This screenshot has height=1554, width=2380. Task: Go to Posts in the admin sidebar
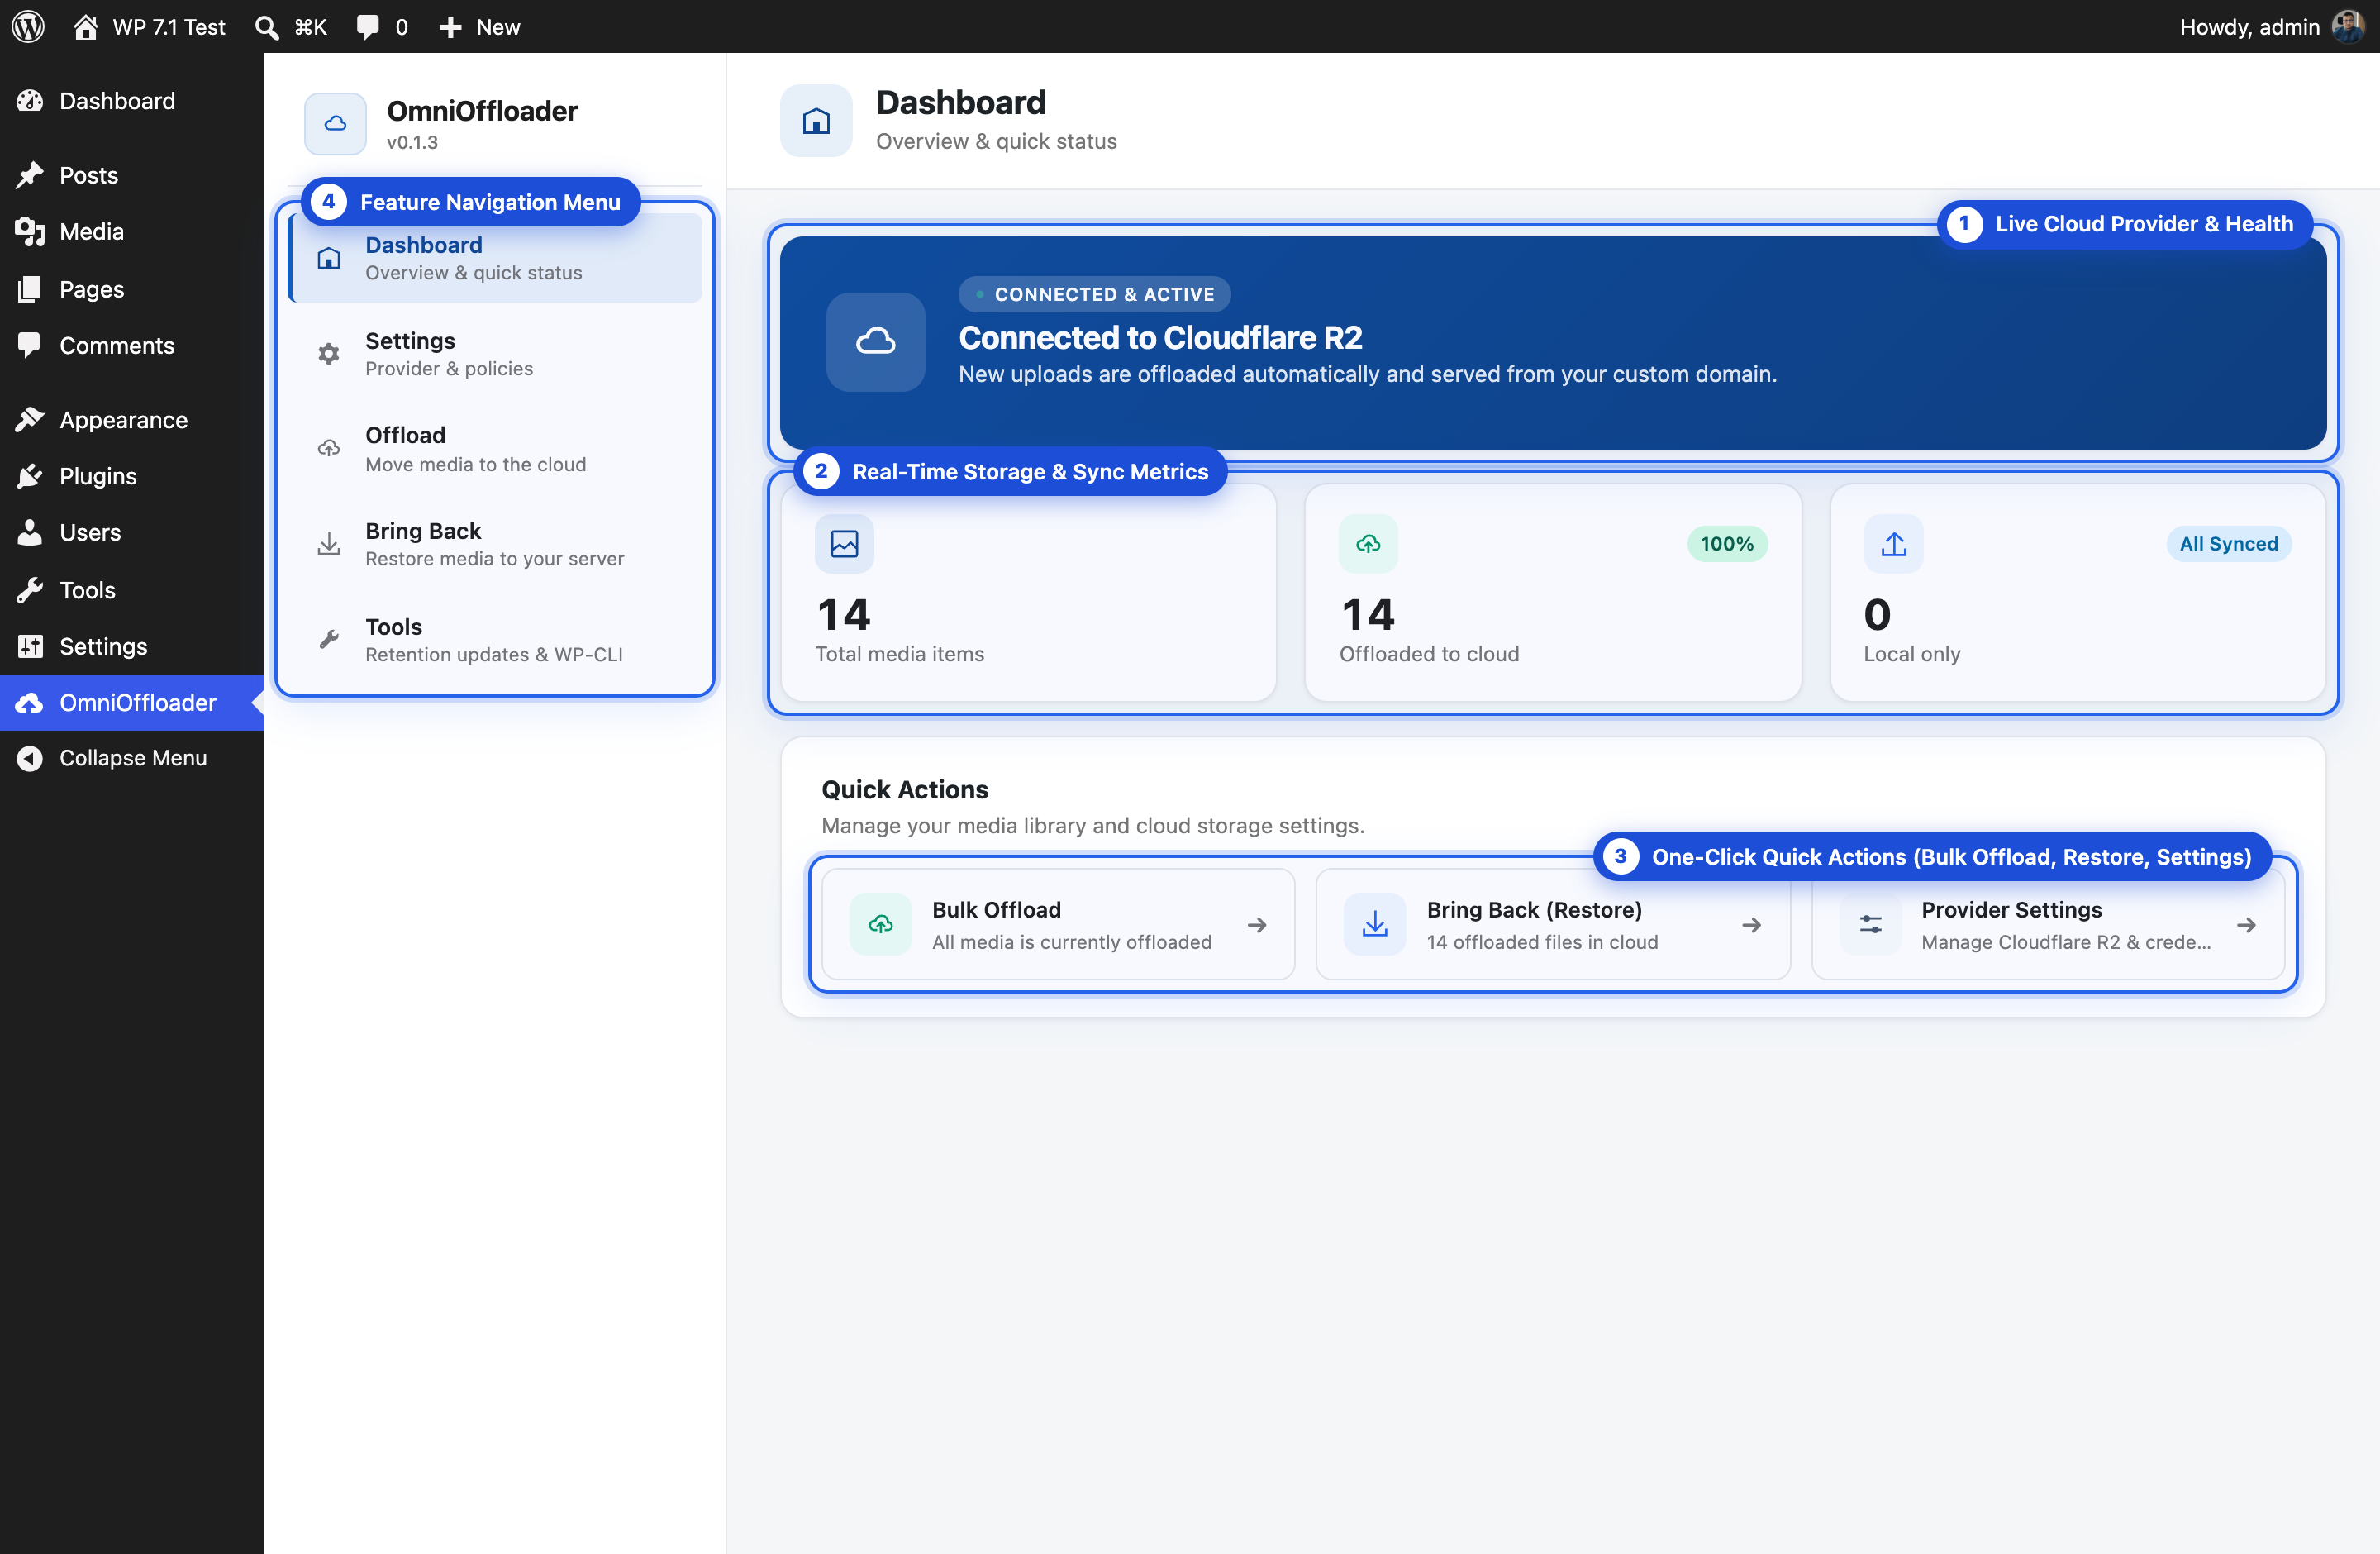pos(132,175)
